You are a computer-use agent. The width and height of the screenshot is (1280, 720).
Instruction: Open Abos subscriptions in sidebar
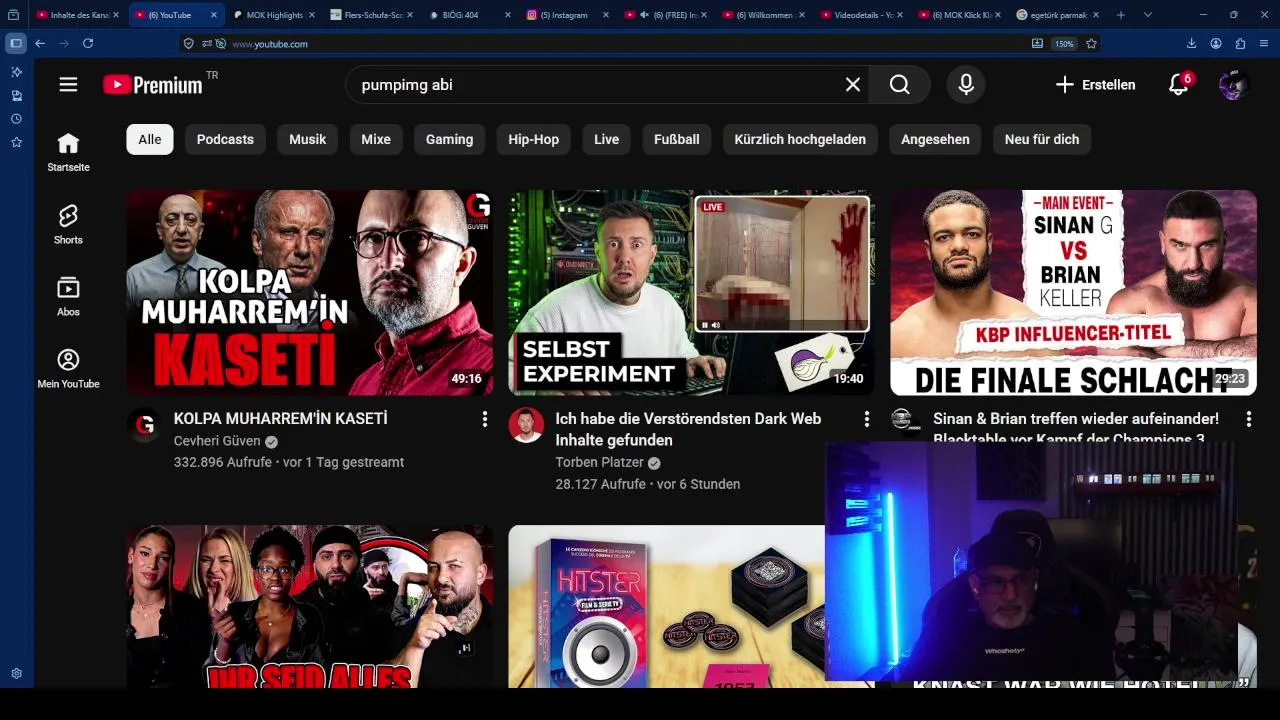[x=68, y=296]
